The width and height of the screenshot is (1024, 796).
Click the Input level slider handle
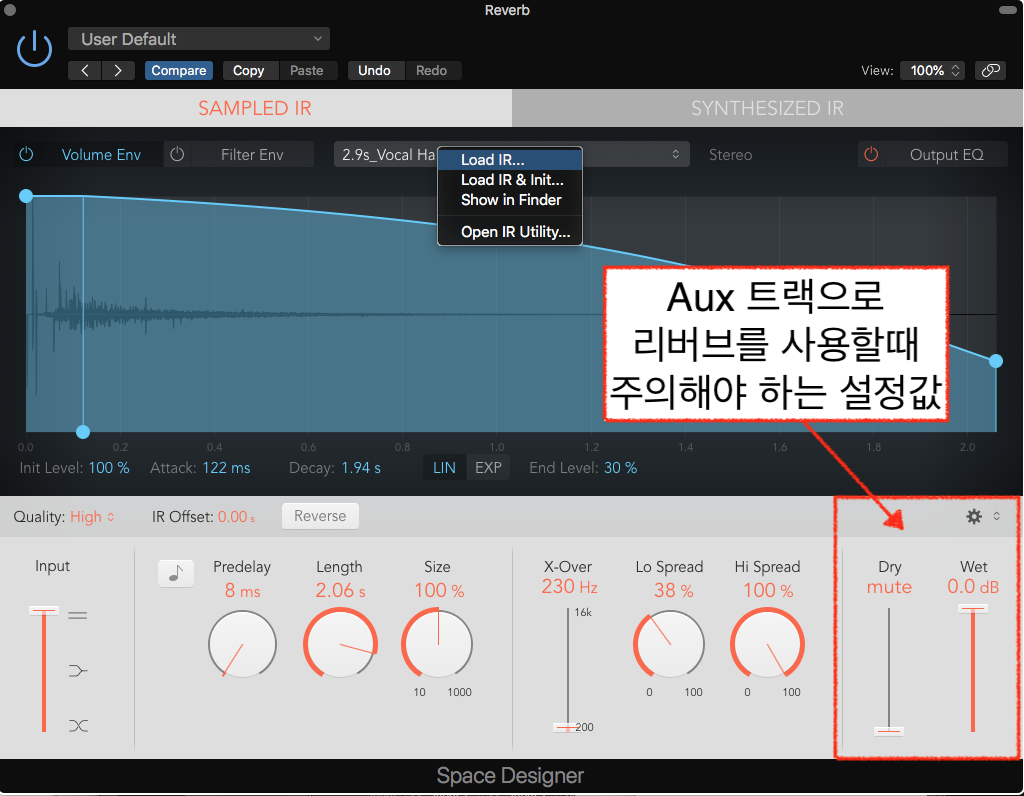point(44,611)
